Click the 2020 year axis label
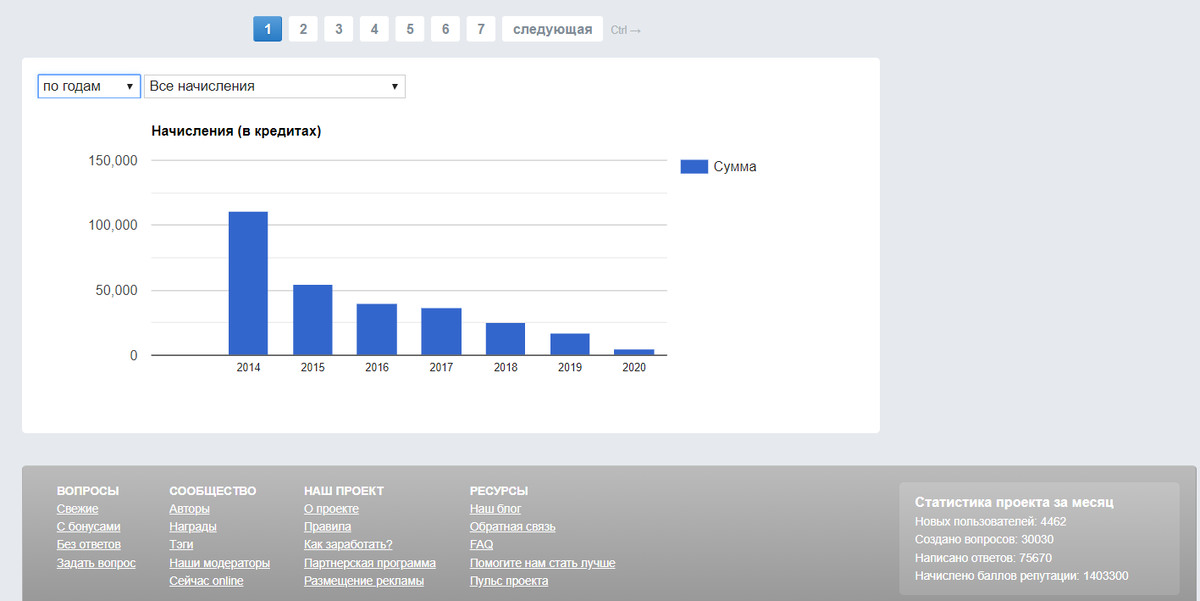The image size is (1200, 601). pyautogui.click(x=634, y=368)
